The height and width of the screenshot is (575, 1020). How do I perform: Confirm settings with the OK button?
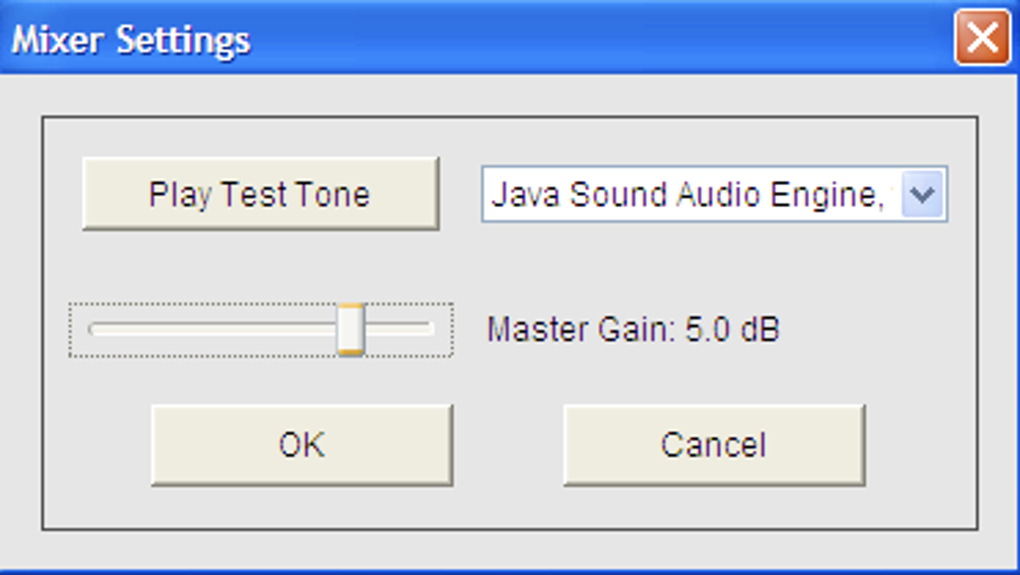coord(302,446)
